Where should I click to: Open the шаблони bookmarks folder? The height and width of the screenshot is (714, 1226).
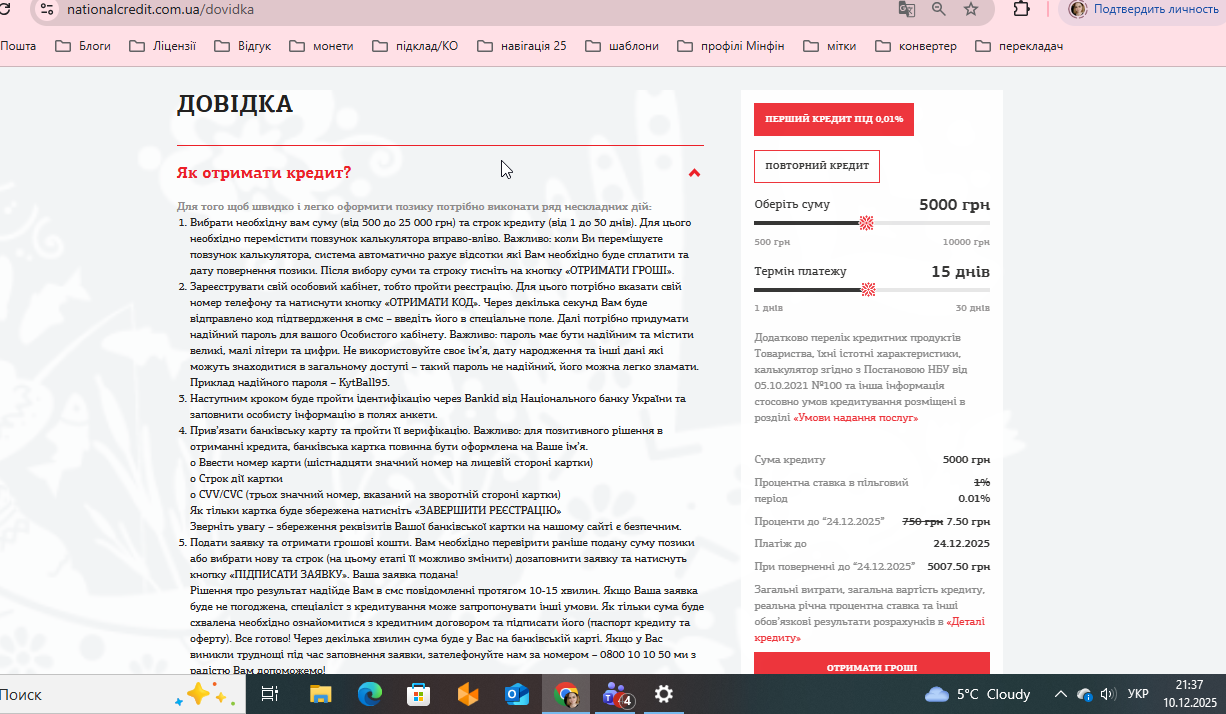pyautogui.click(x=622, y=46)
